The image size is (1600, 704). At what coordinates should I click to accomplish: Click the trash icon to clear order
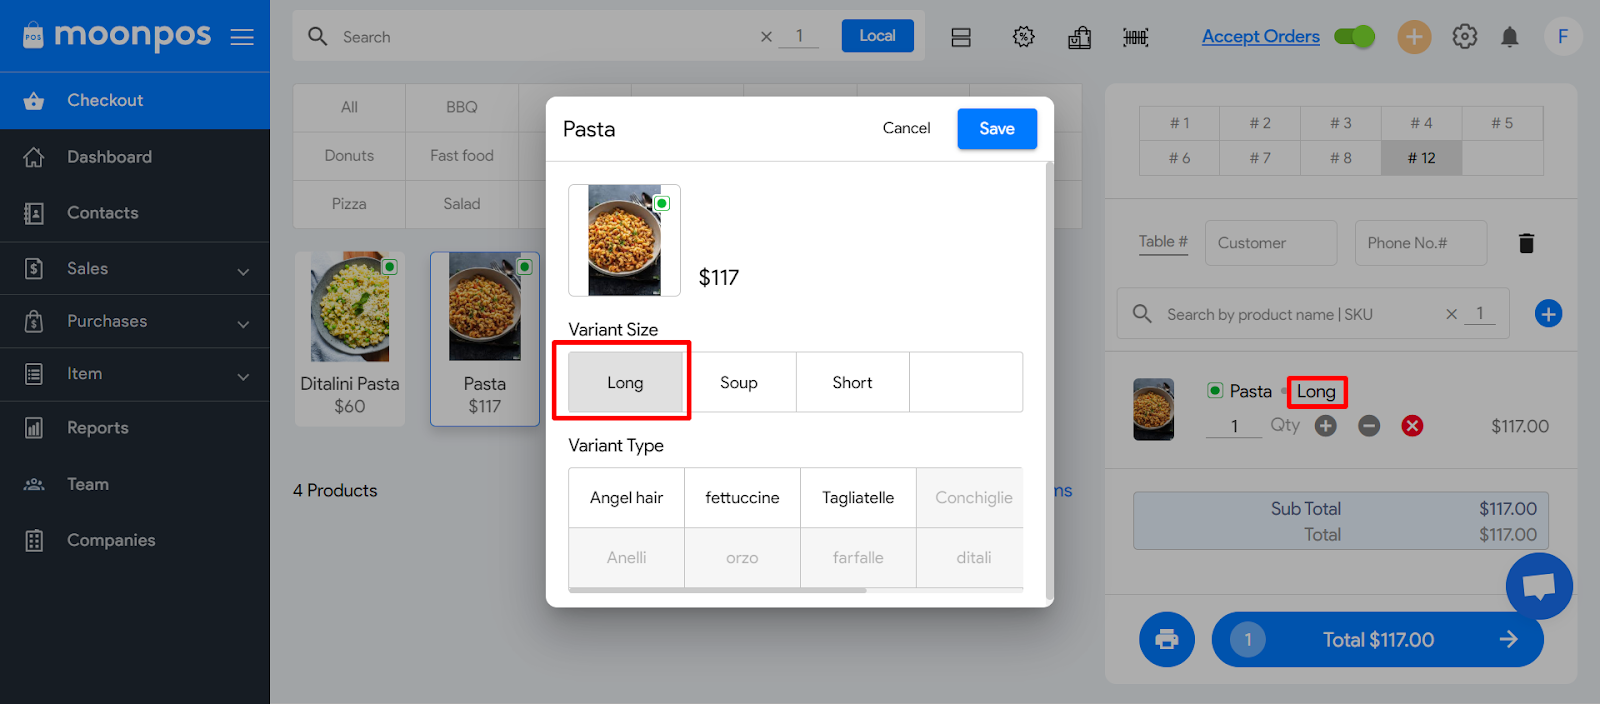(1526, 243)
